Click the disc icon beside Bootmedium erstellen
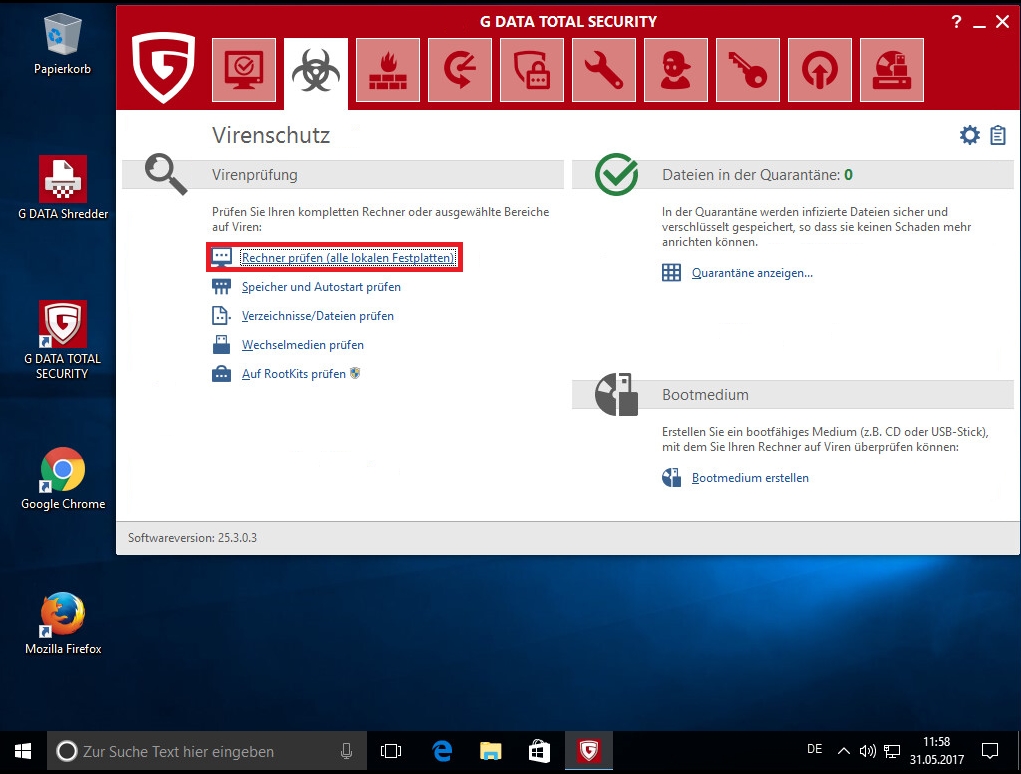This screenshot has height=774, width=1021. 671,478
